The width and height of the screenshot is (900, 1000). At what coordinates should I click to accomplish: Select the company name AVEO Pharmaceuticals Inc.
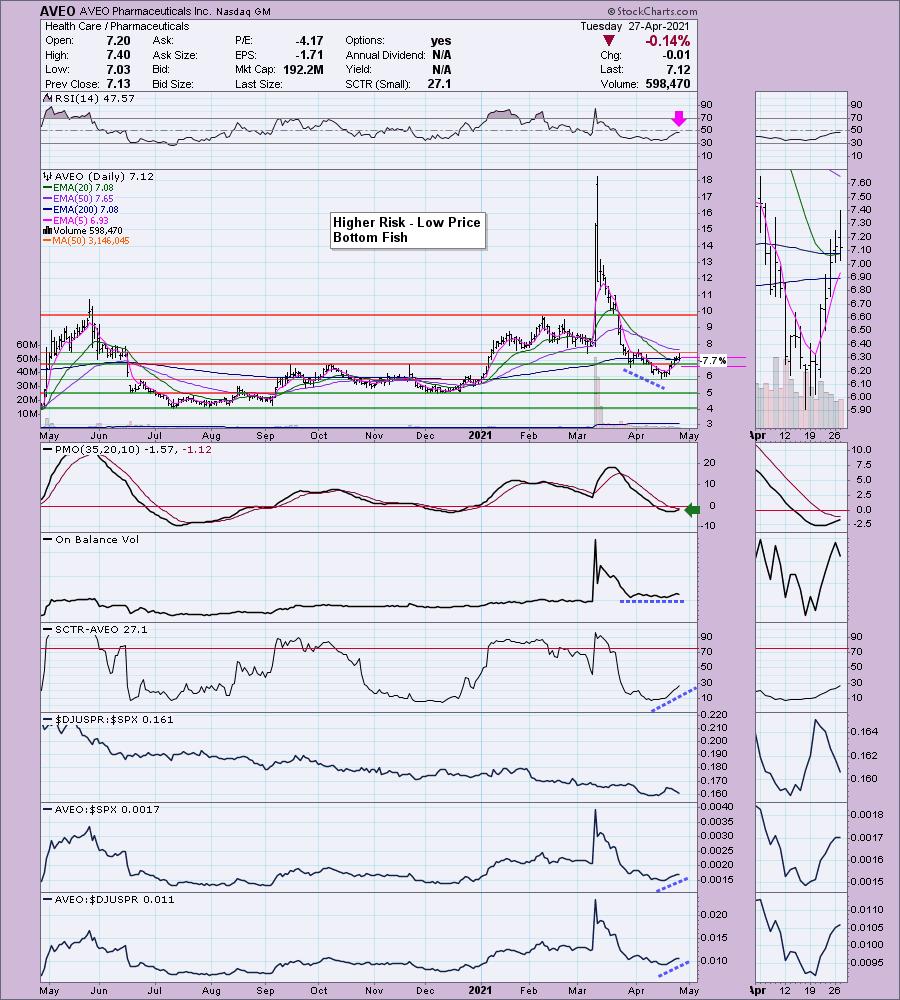(145, 11)
